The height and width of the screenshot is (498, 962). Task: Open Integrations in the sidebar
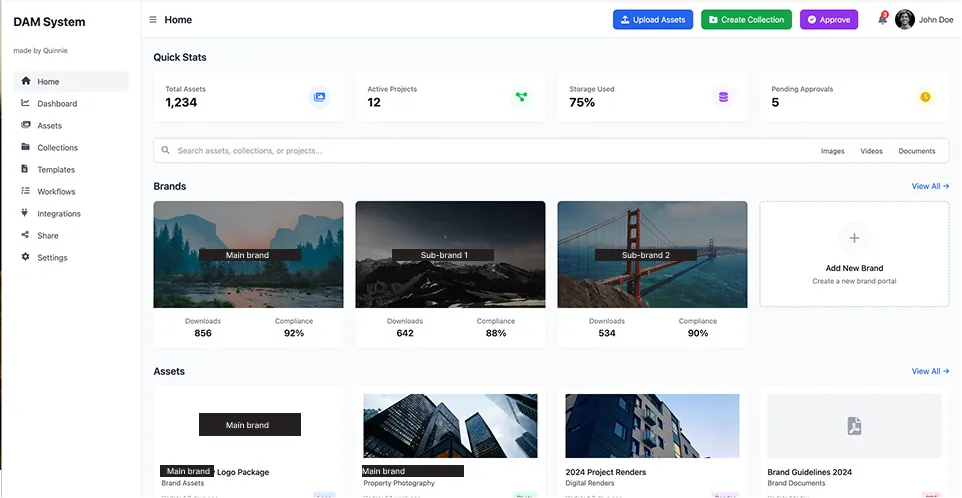tap(71, 214)
